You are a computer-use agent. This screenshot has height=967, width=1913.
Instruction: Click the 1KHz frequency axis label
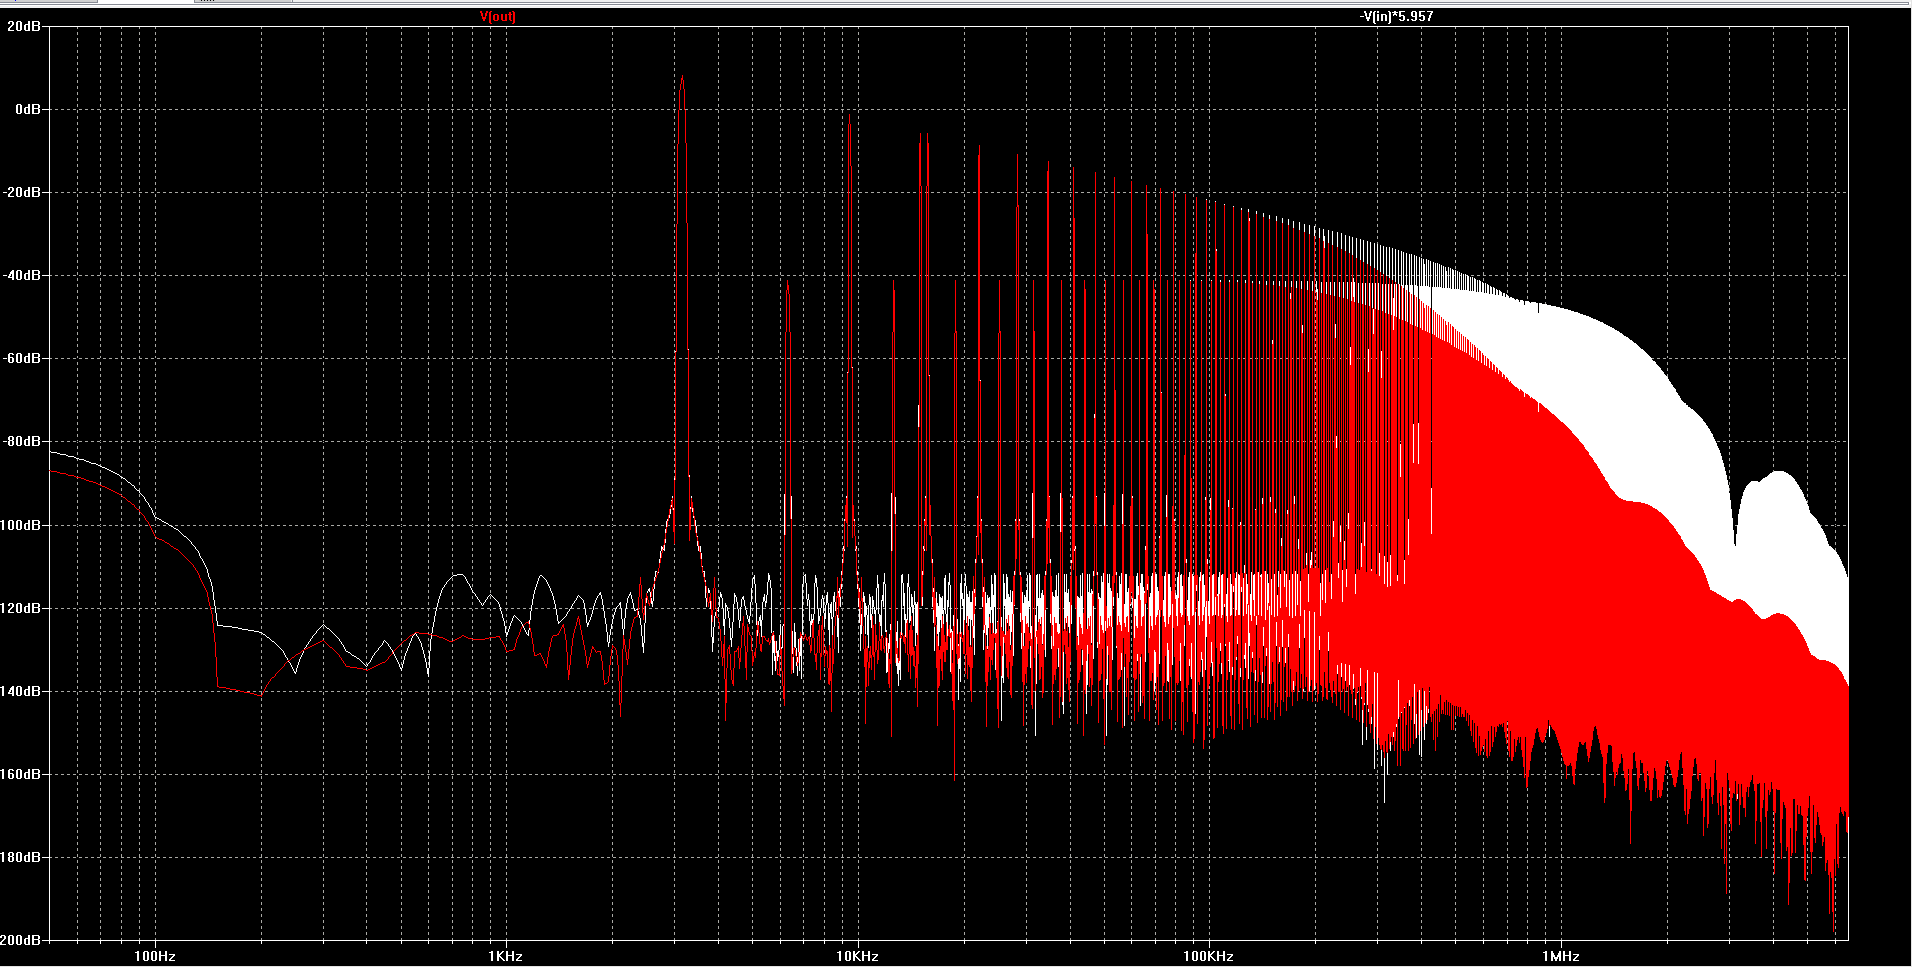pos(505,956)
